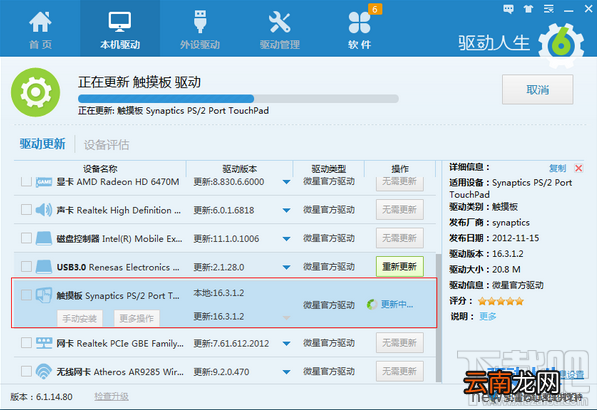
Task: Click the Atheros wireless card wifi icon
Action: pyautogui.click(x=44, y=371)
